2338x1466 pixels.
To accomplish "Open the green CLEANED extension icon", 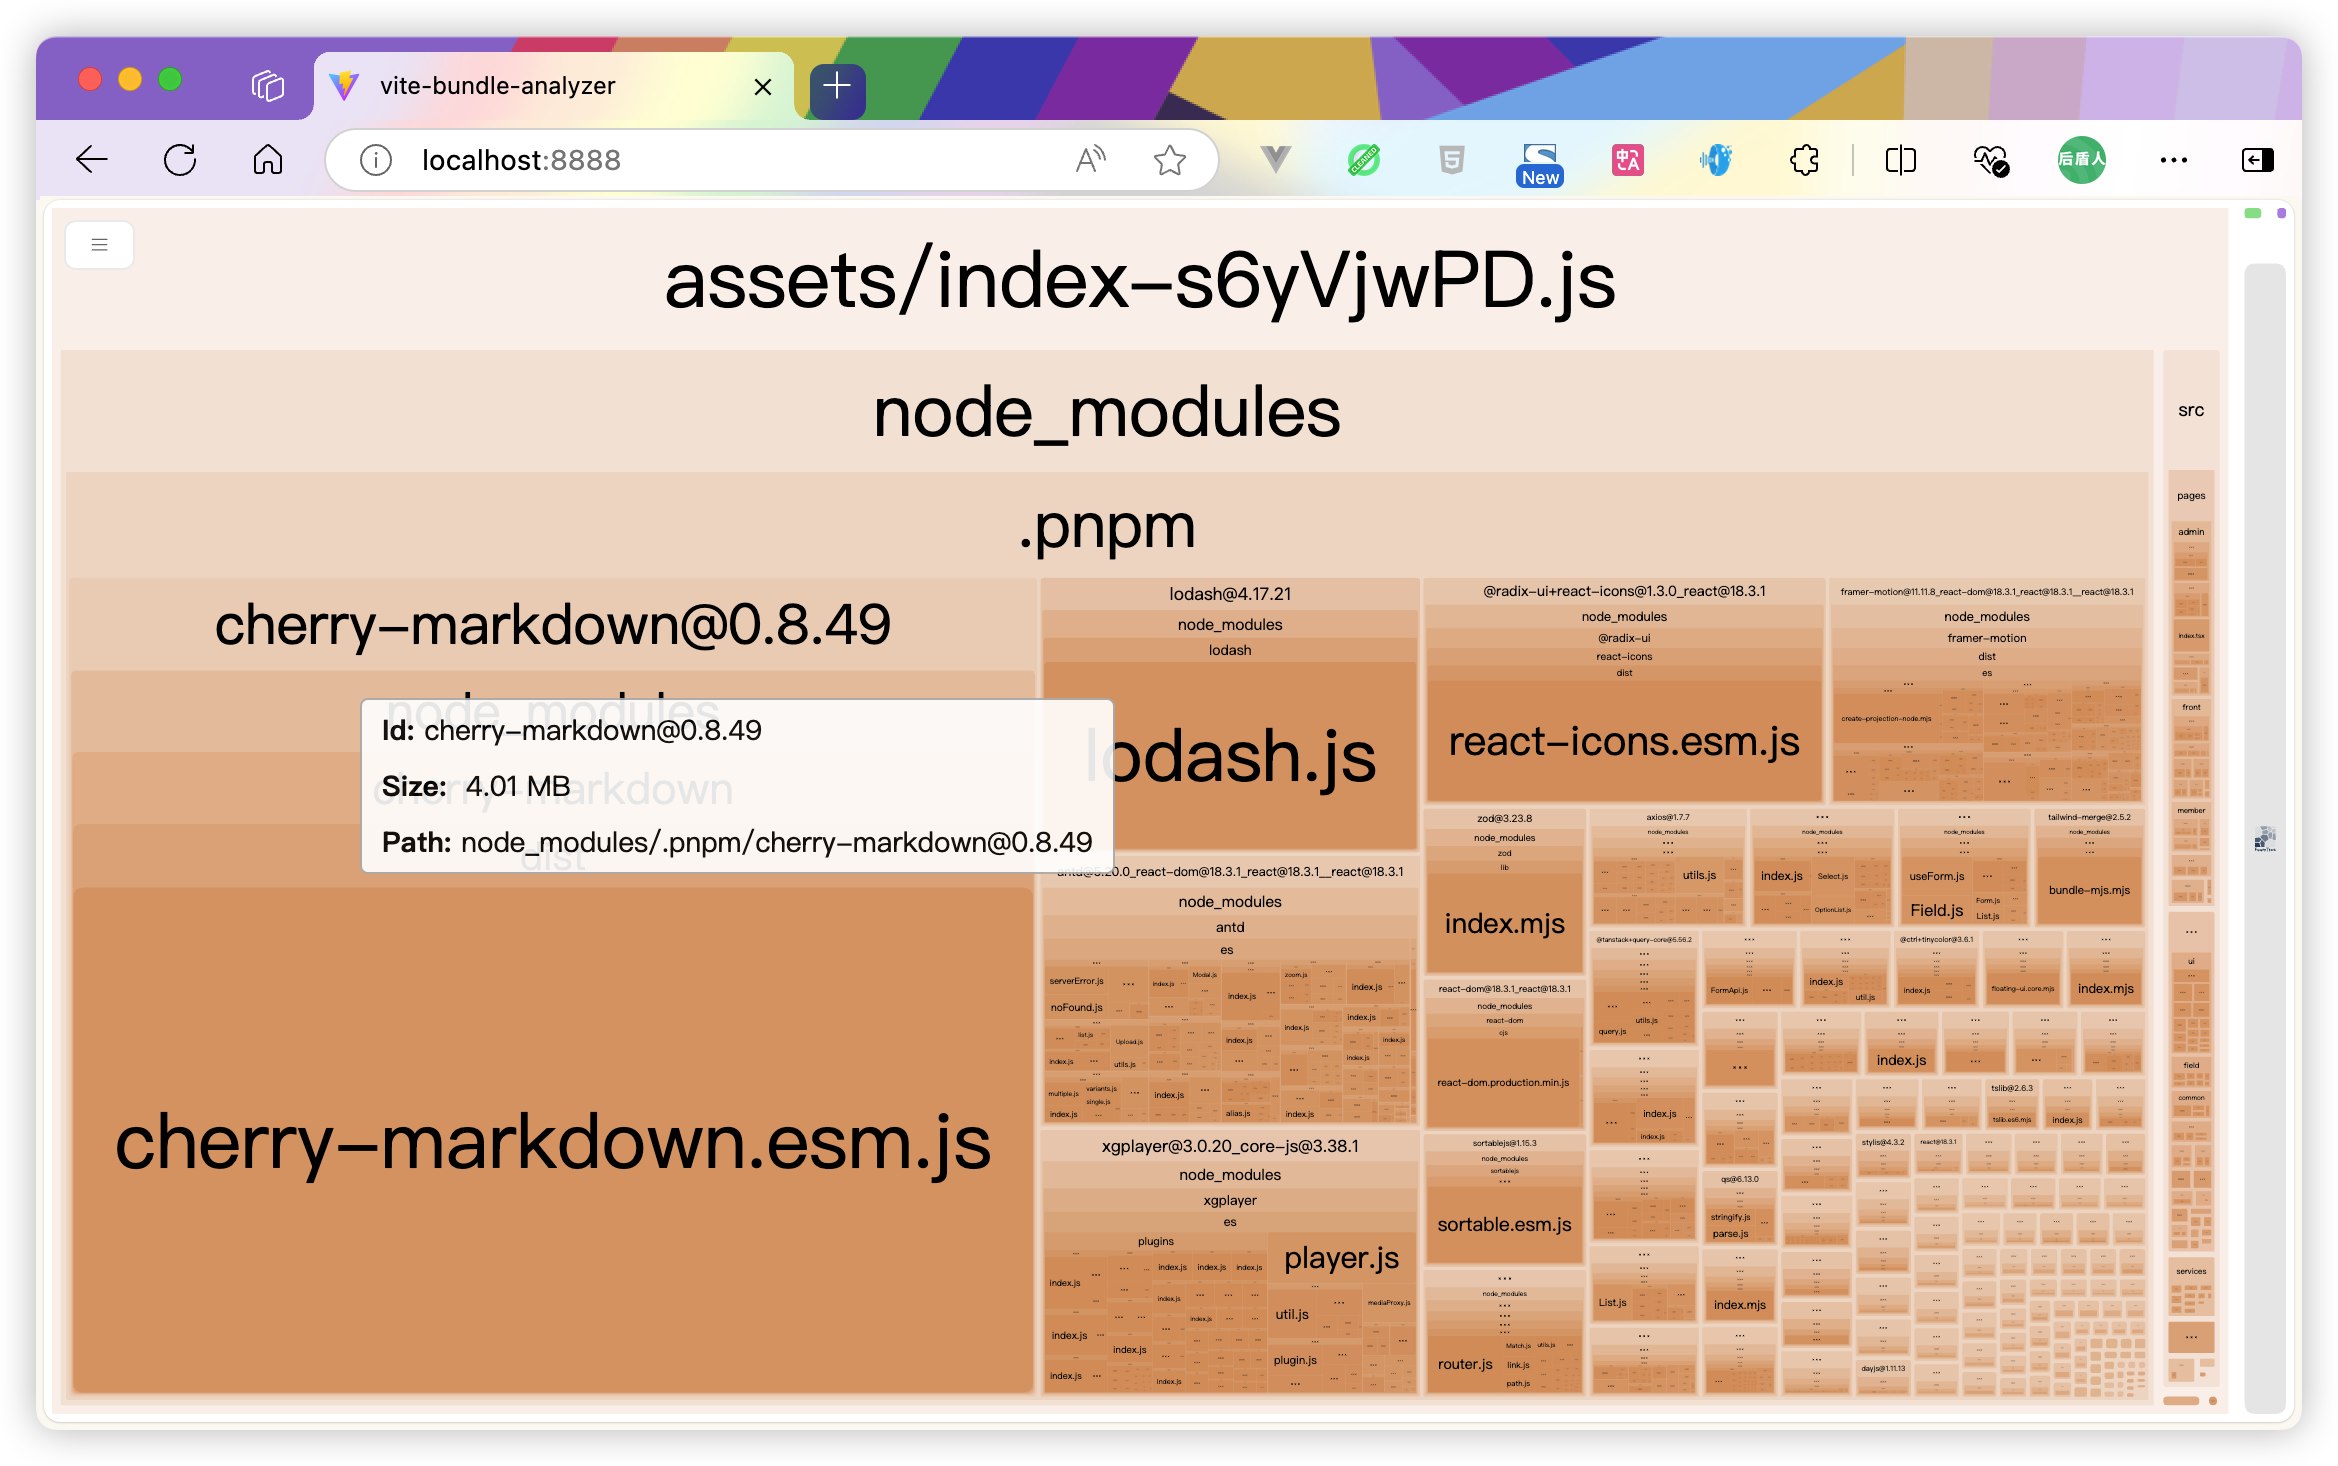I will tap(1364, 160).
